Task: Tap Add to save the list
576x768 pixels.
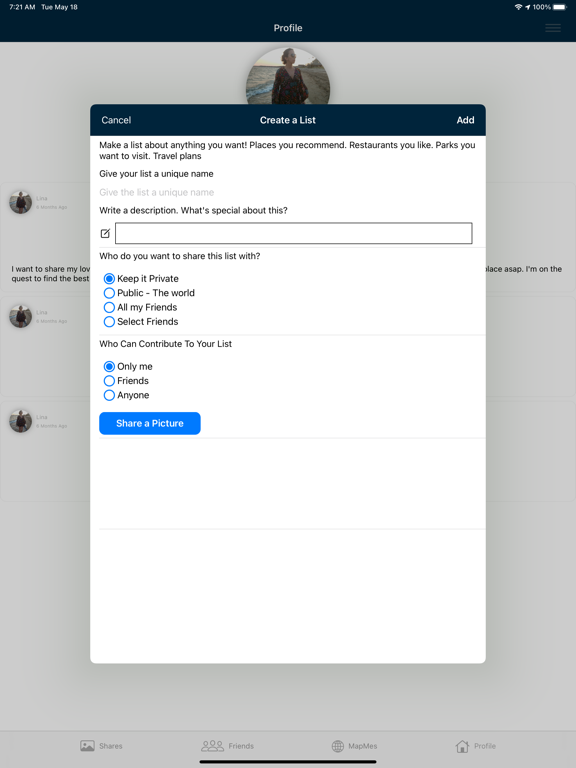Action: pos(465,120)
